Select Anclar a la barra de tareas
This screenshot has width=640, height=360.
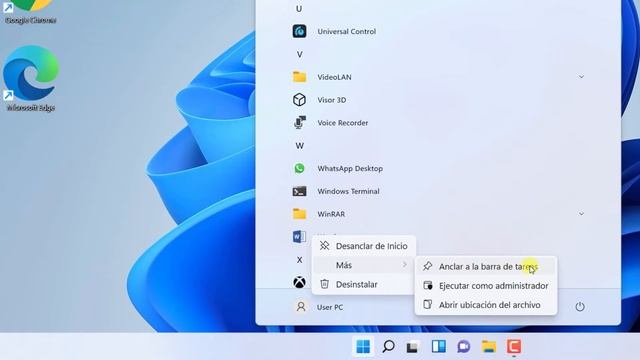pos(486,267)
